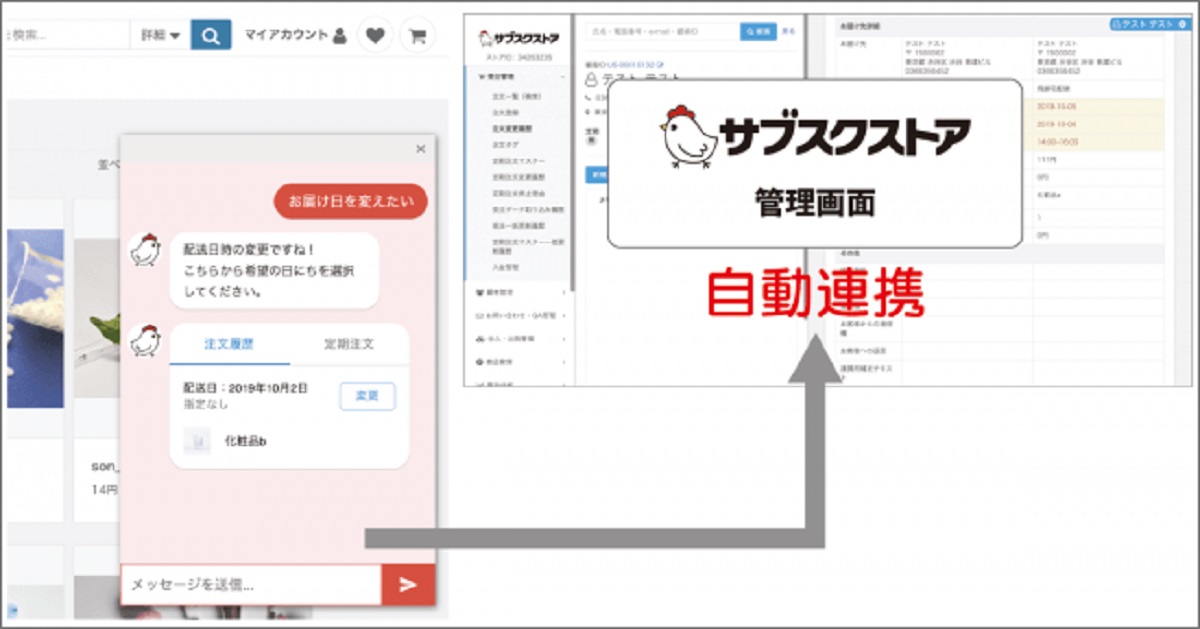Click the 戻る link in admin screen
Image resolution: width=1200 pixels, height=629 pixels.
point(788,32)
